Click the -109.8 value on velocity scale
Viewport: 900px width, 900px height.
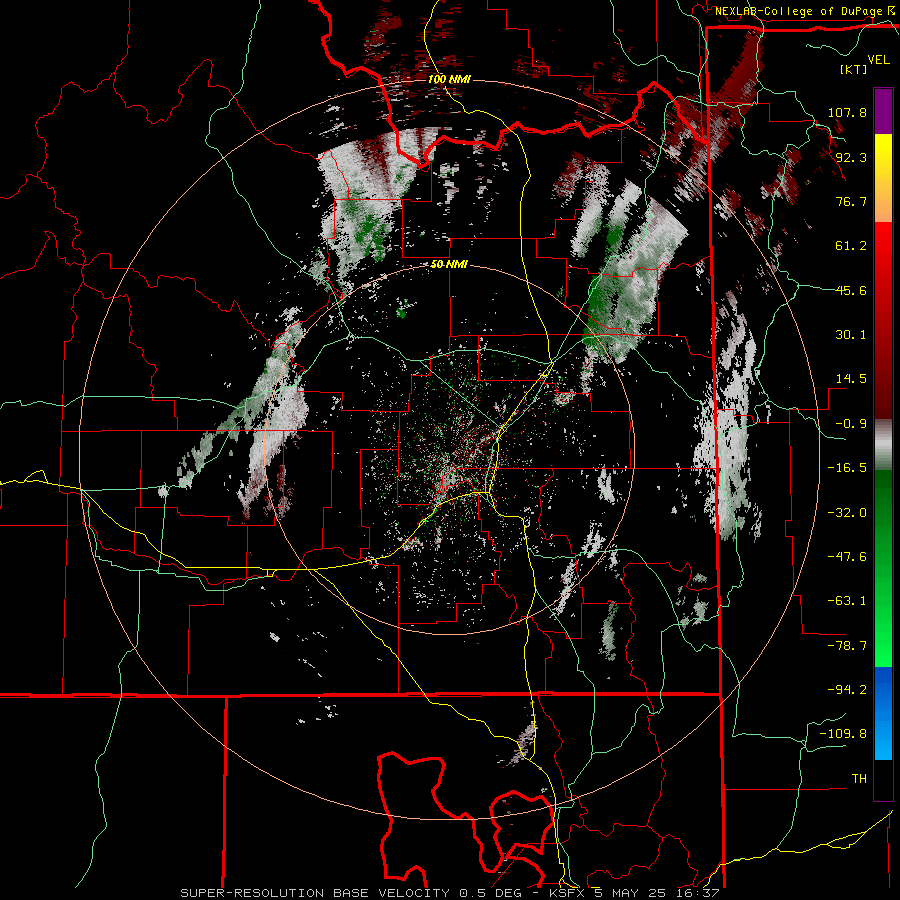coord(843,734)
